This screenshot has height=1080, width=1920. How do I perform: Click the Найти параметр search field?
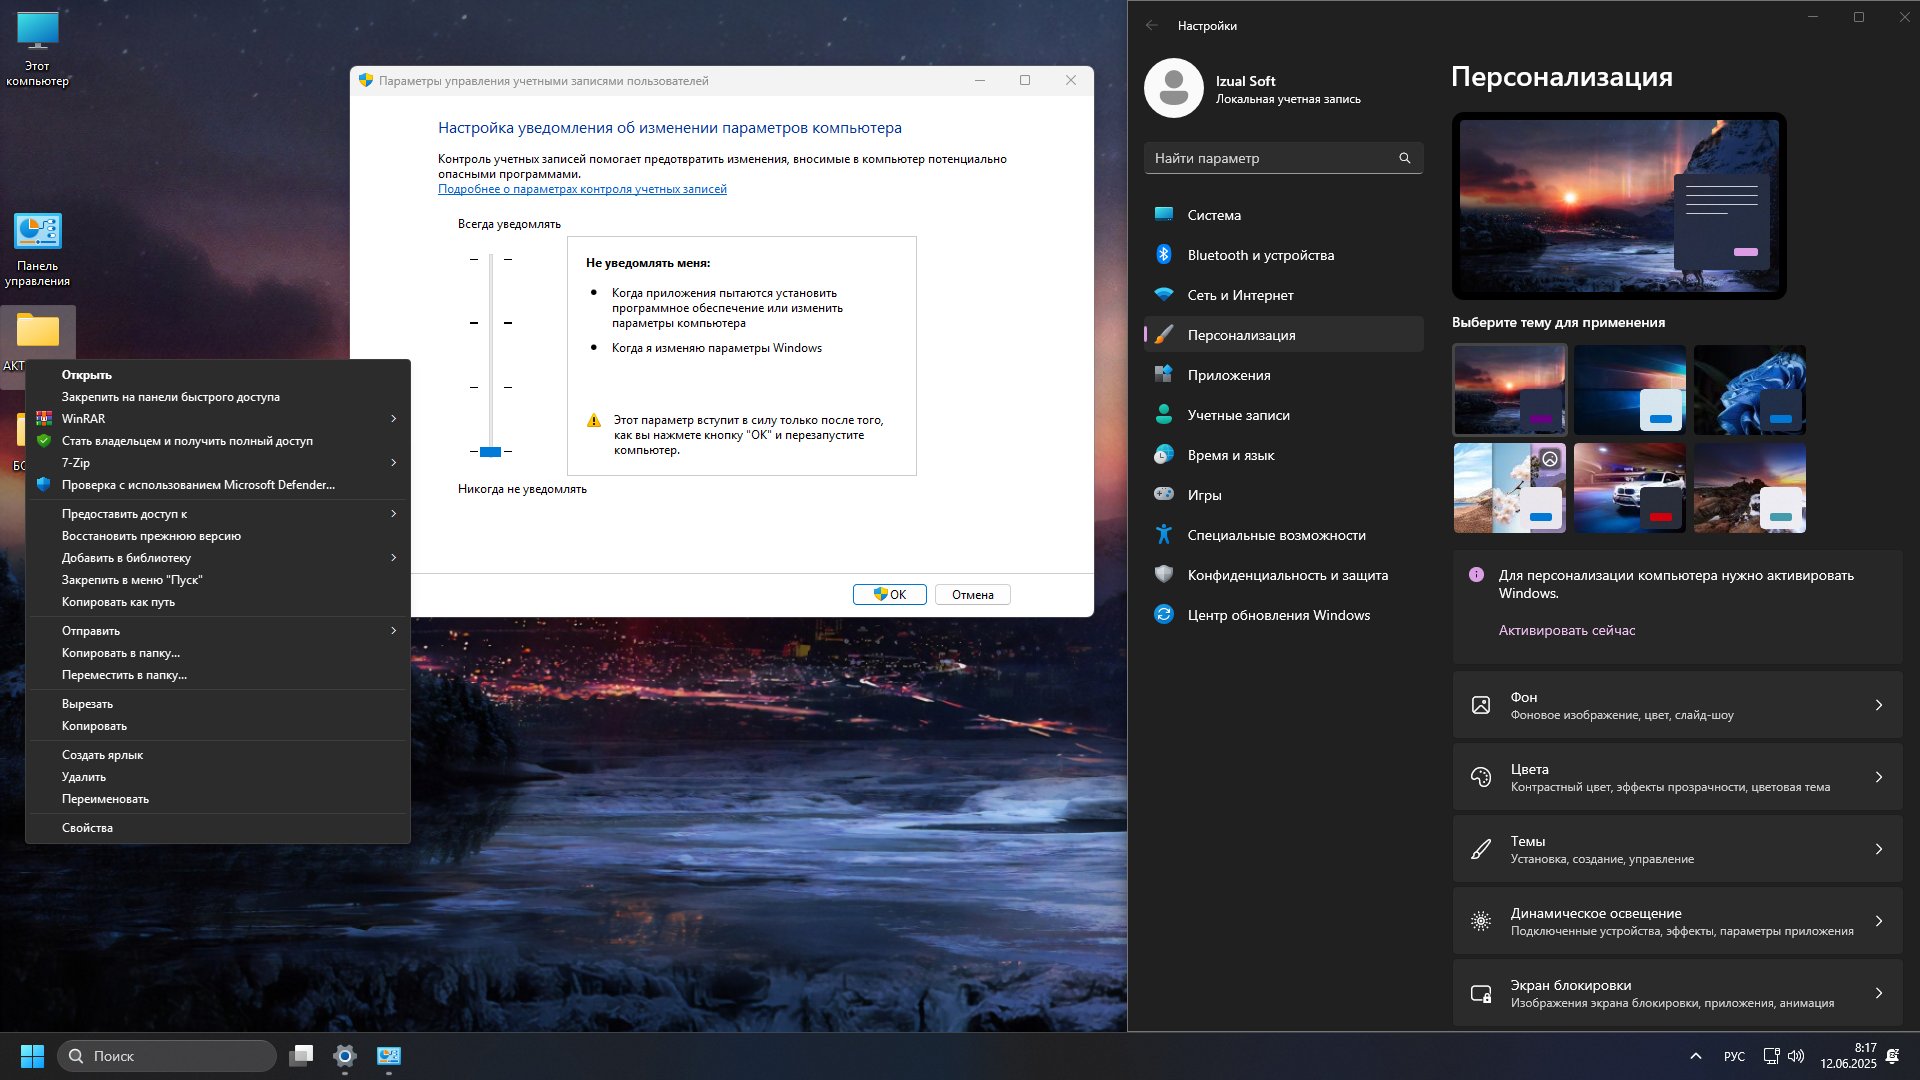1270,158
